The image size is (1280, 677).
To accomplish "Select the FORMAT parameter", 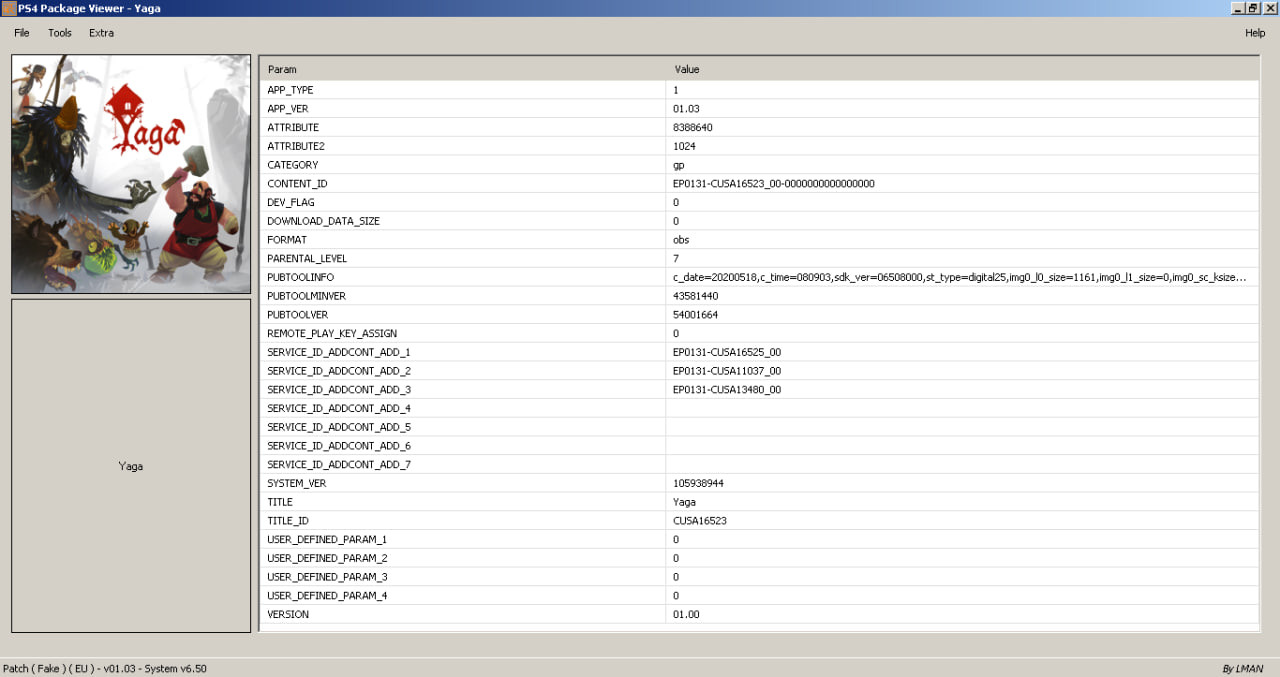I will (x=287, y=240).
